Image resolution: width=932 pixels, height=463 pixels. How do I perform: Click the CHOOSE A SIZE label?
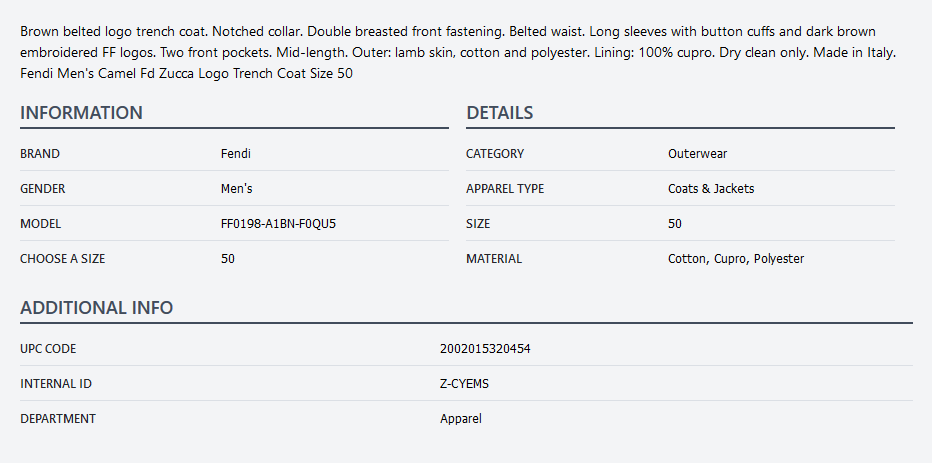62,259
